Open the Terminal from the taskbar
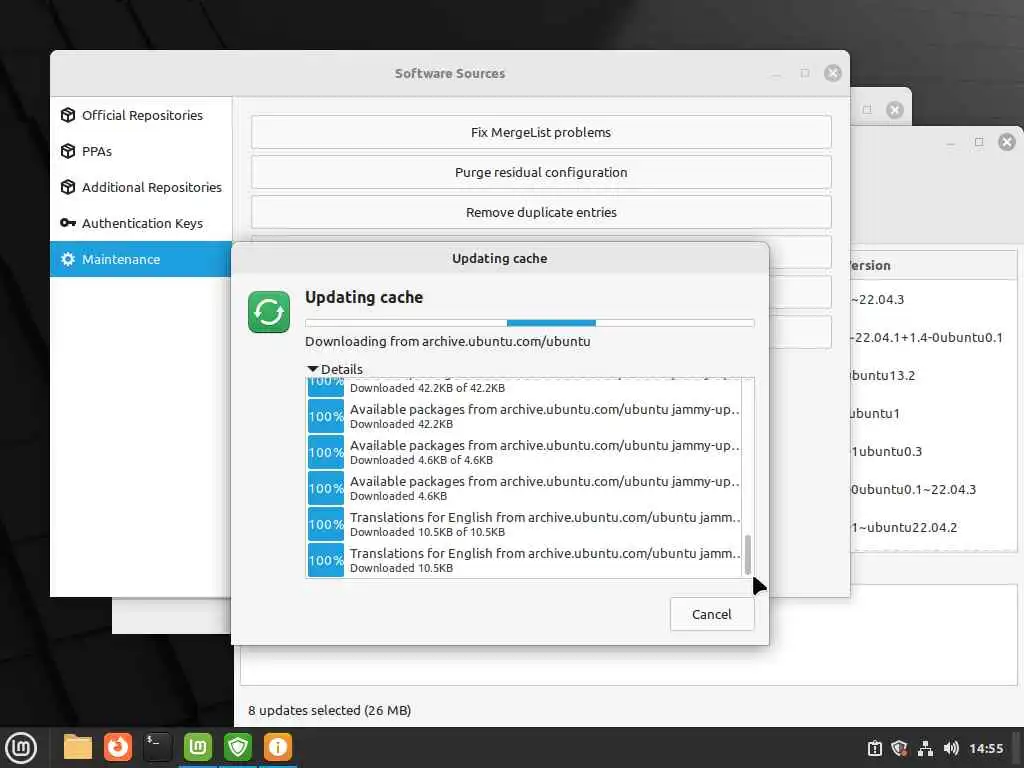The width and height of the screenshot is (1024, 768). (157, 747)
